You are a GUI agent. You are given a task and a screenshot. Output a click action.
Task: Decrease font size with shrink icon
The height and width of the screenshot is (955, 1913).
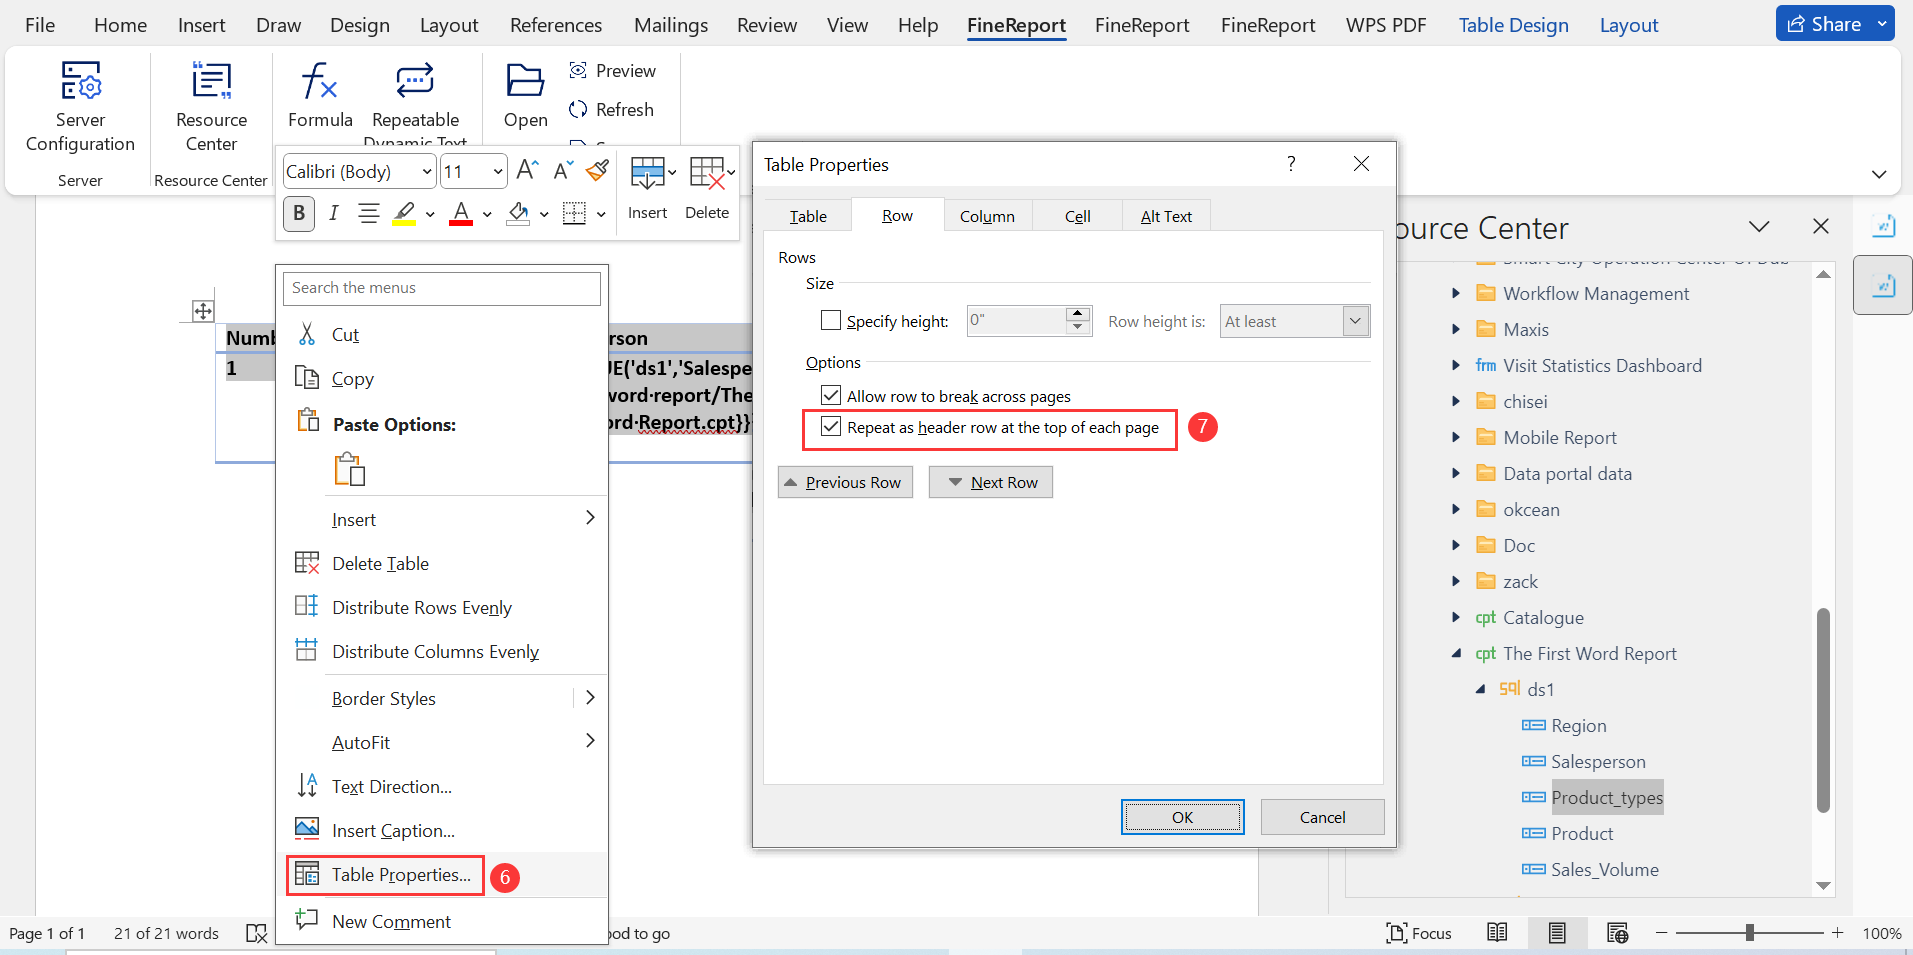pyautogui.click(x=563, y=171)
